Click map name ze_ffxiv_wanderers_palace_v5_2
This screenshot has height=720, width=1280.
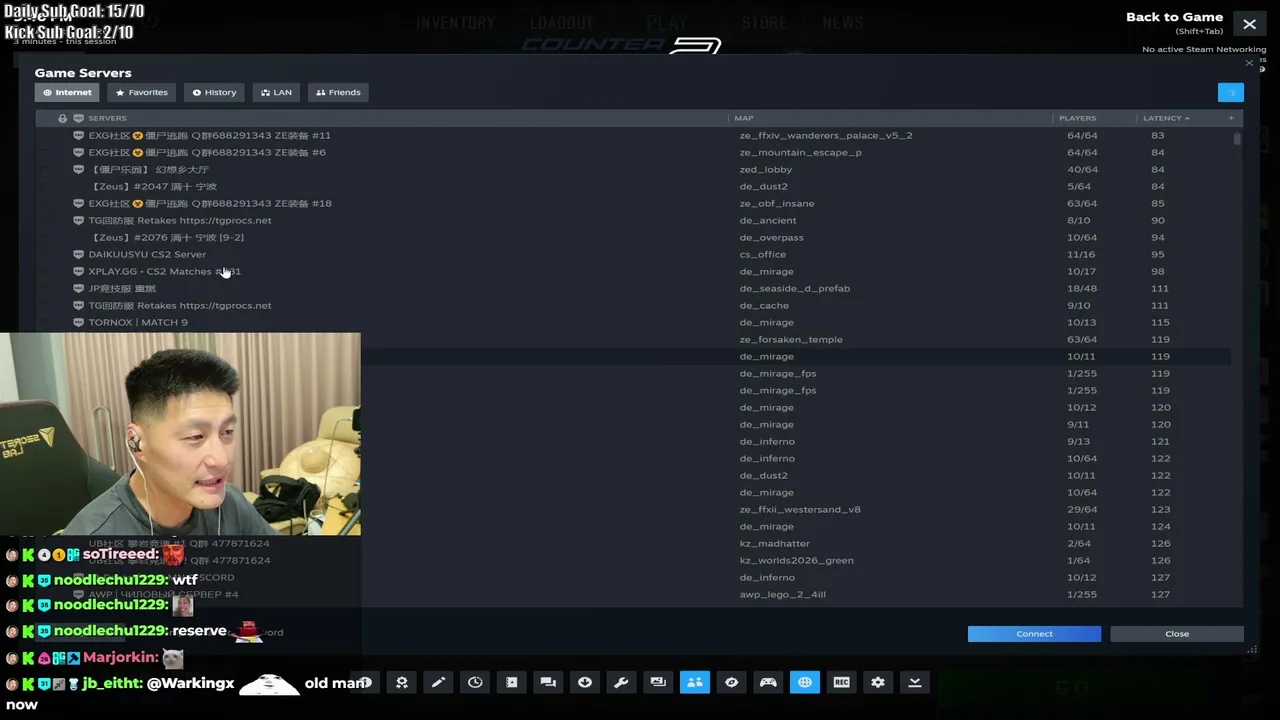coord(826,135)
